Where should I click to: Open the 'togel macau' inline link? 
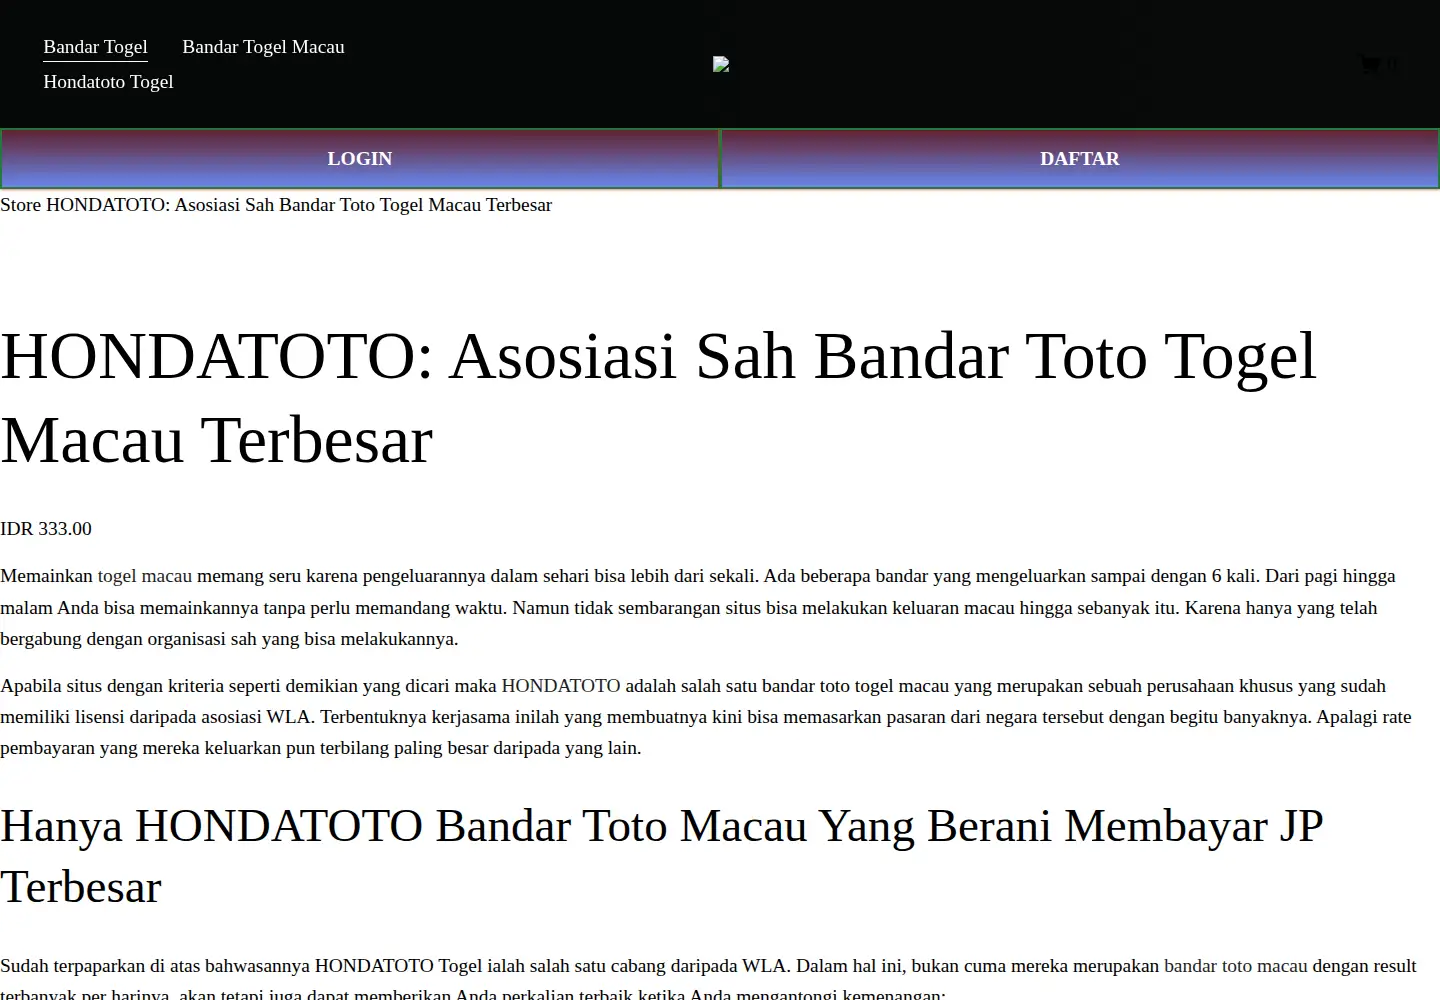pos(145,576)
